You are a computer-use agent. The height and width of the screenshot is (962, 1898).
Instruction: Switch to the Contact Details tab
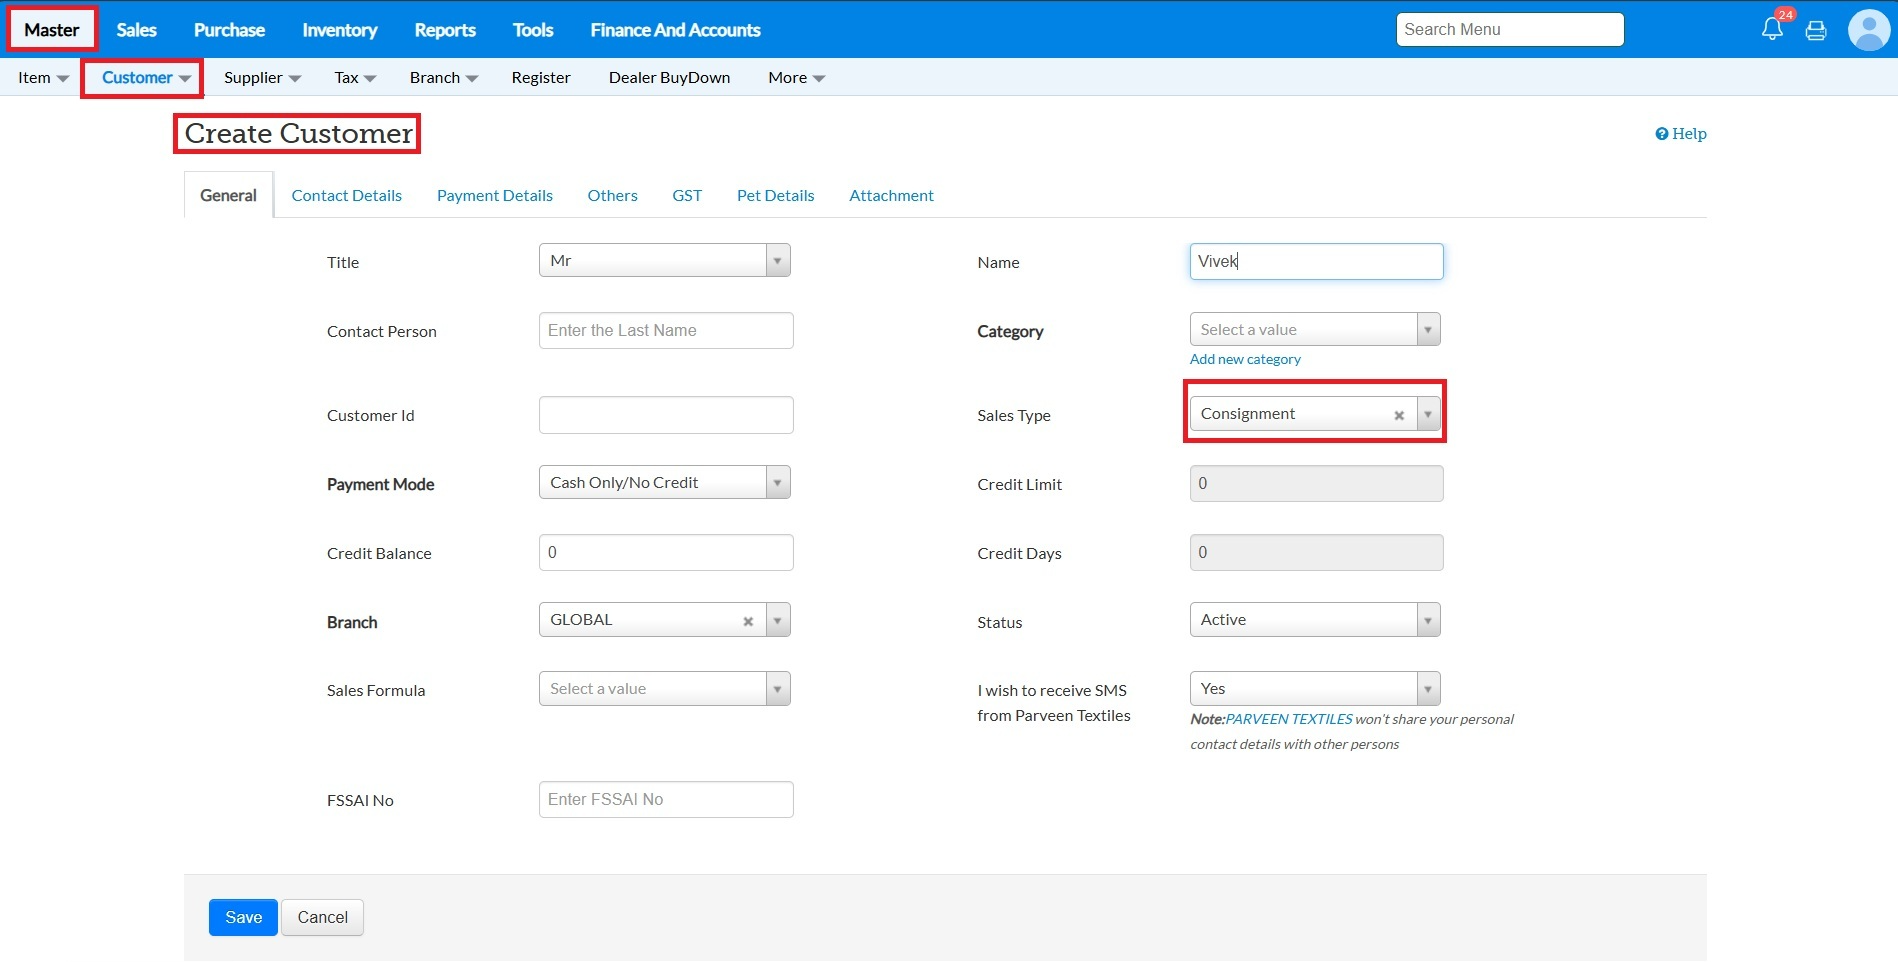coord(346,196)
